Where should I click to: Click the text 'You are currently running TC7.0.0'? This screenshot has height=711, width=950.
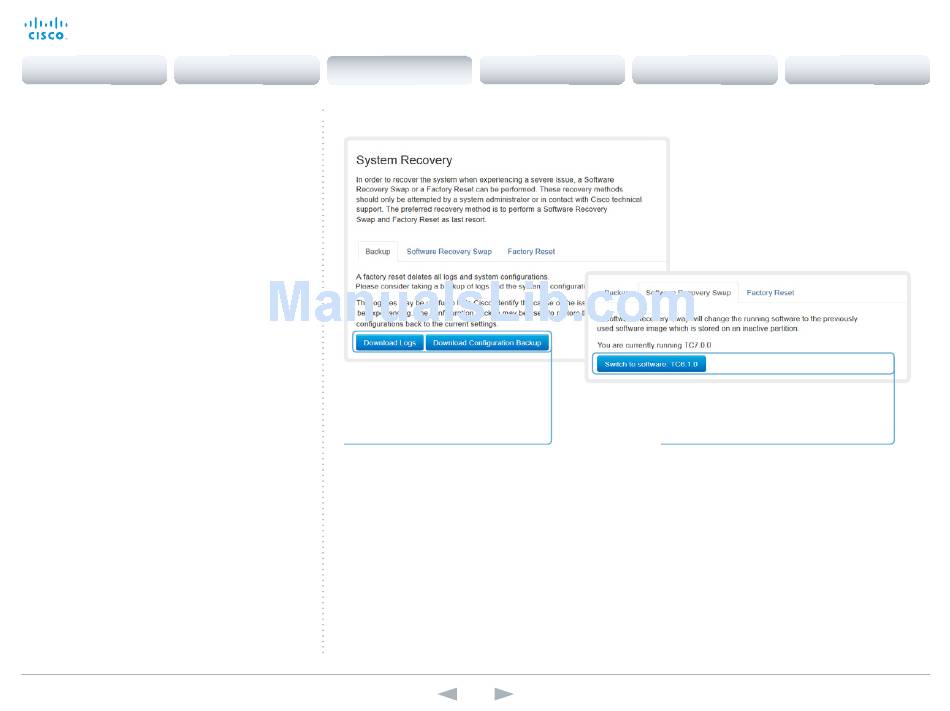pos(654,345)
